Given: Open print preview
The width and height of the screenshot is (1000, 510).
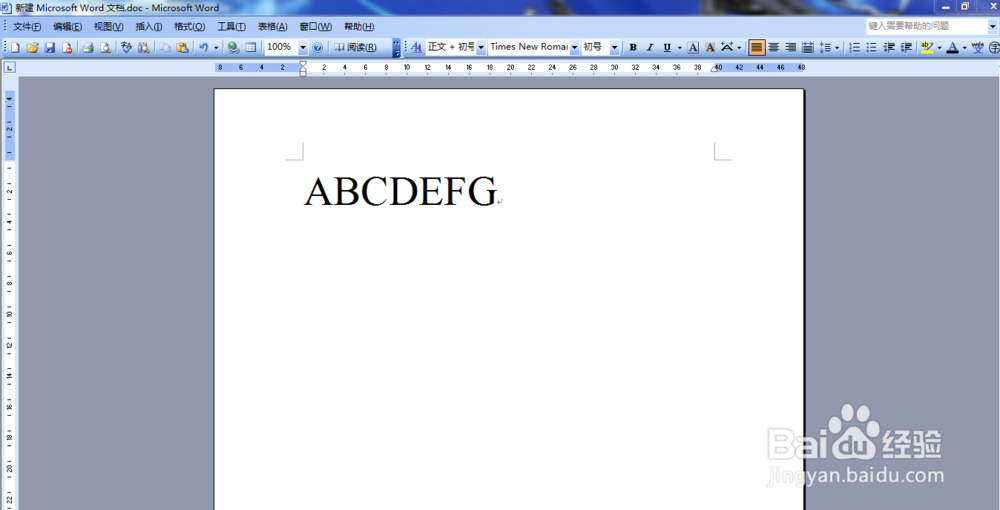Looking at the screenshot, I should point(105,47).
